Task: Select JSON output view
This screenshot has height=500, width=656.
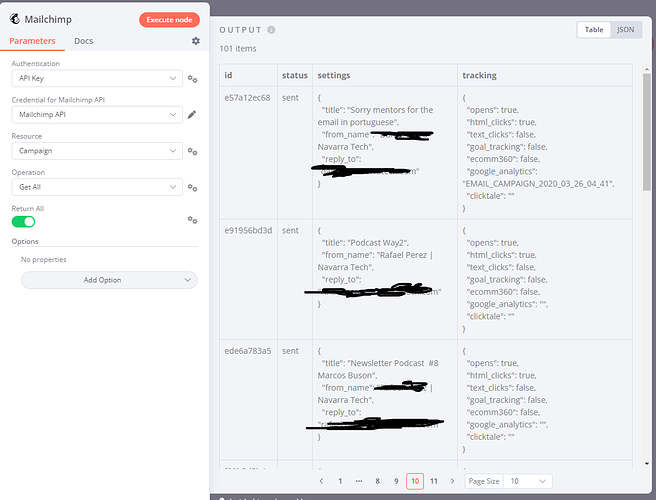Action: pos(625,30)
